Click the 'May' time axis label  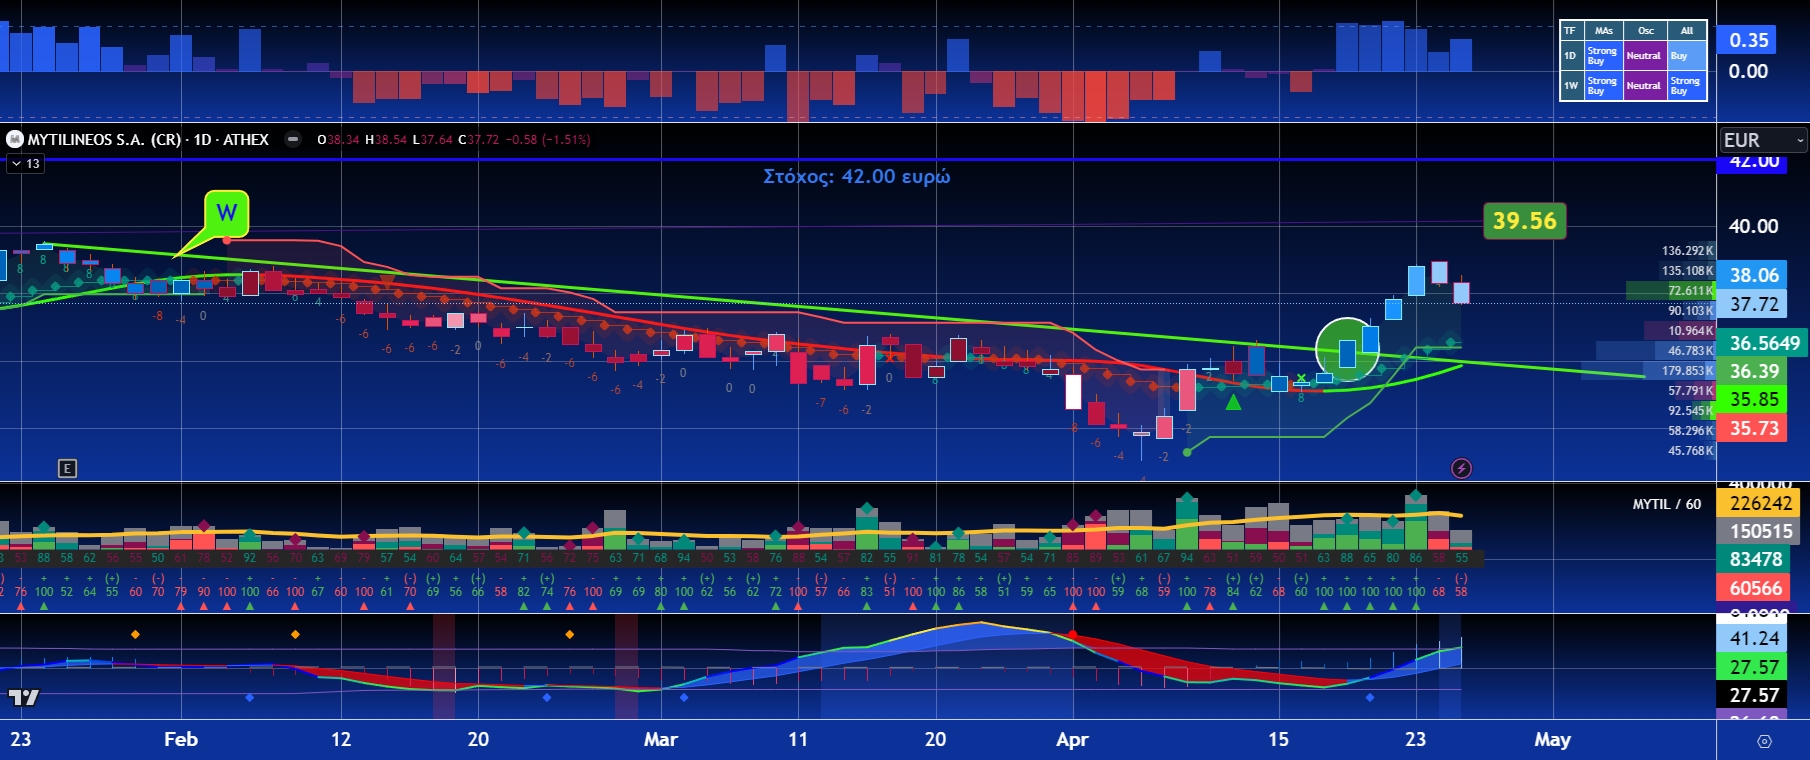tap(1552, 739)
